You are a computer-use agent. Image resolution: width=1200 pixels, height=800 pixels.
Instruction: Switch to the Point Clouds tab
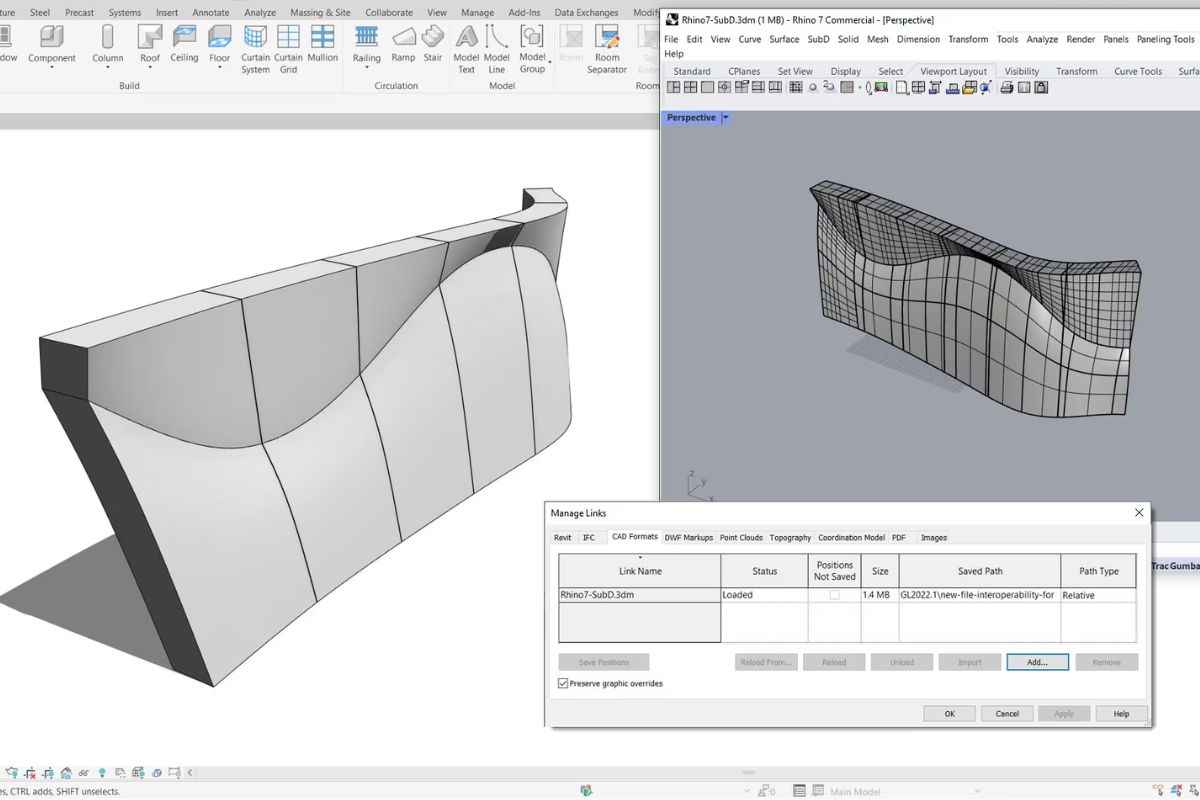[741, 538]
